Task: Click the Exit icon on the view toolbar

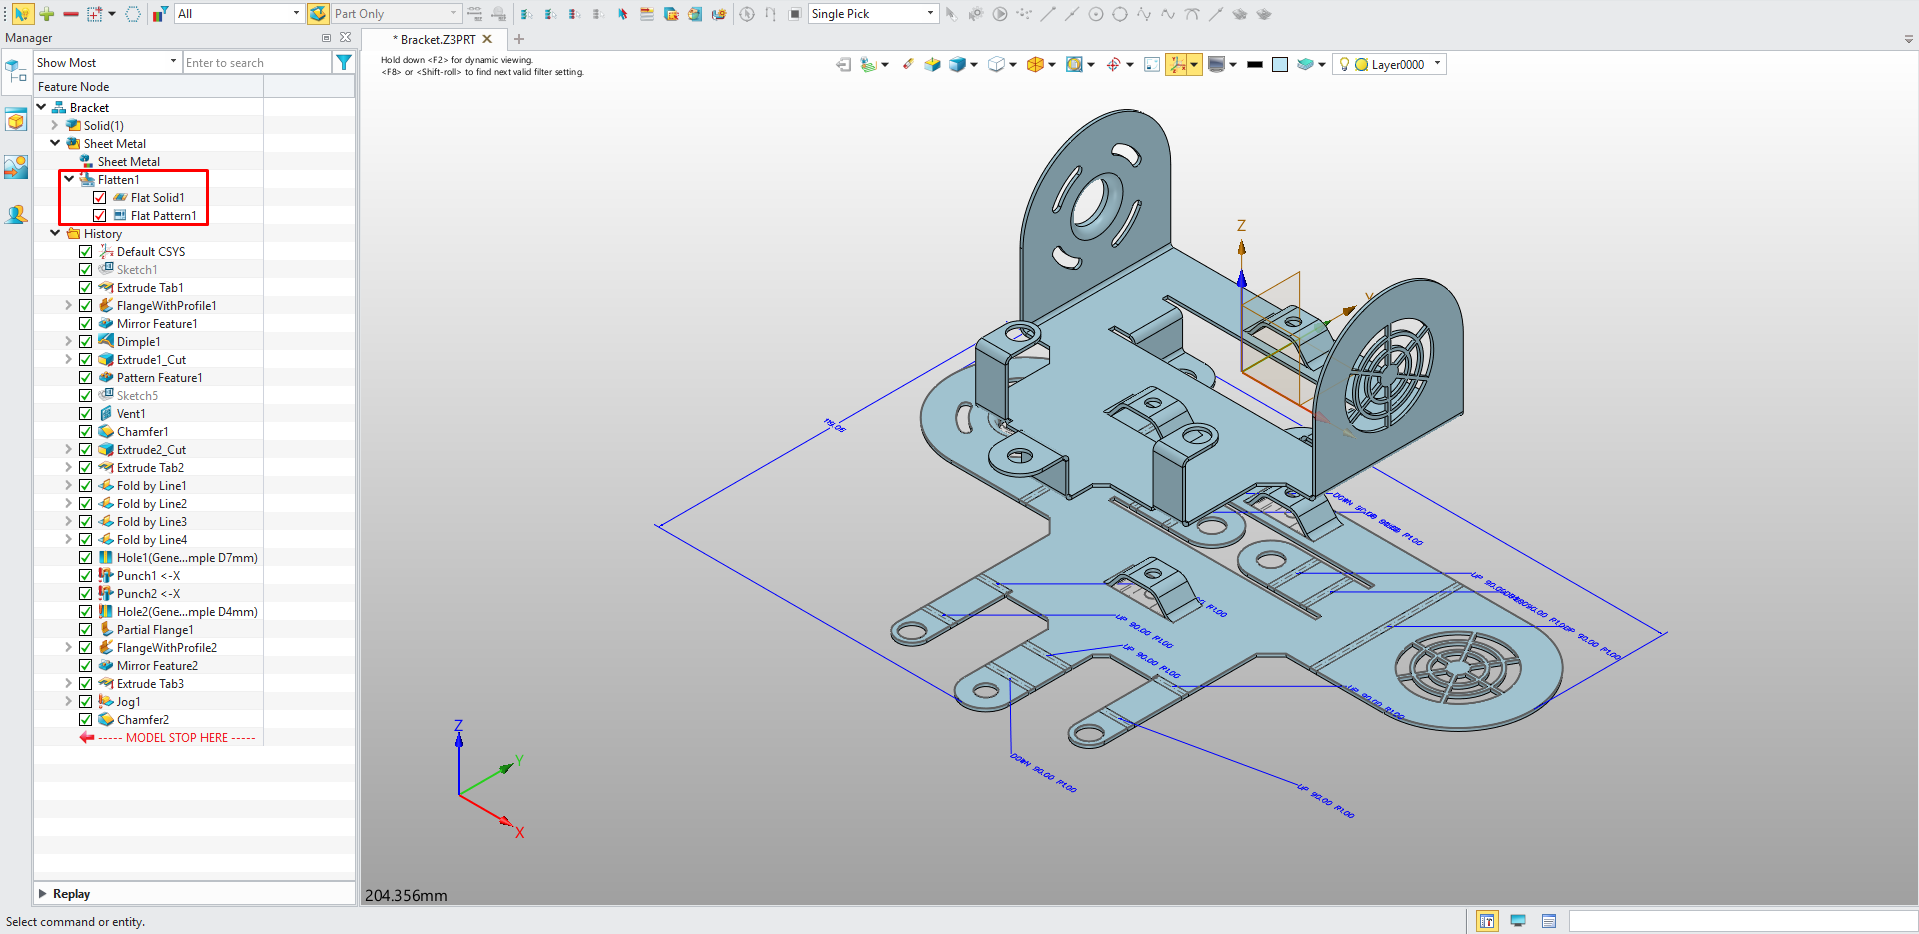Action: click(x=844, y=65)
